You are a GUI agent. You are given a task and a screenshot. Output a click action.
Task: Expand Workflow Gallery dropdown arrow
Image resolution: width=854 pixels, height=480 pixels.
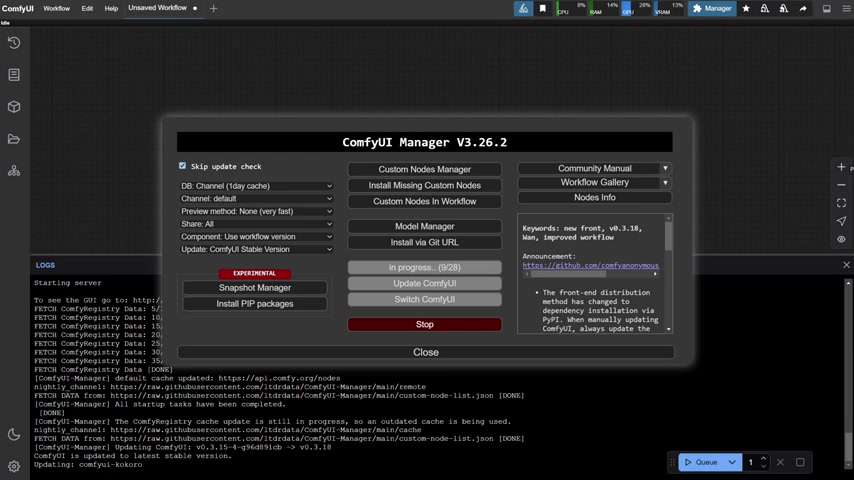(665, 183)
